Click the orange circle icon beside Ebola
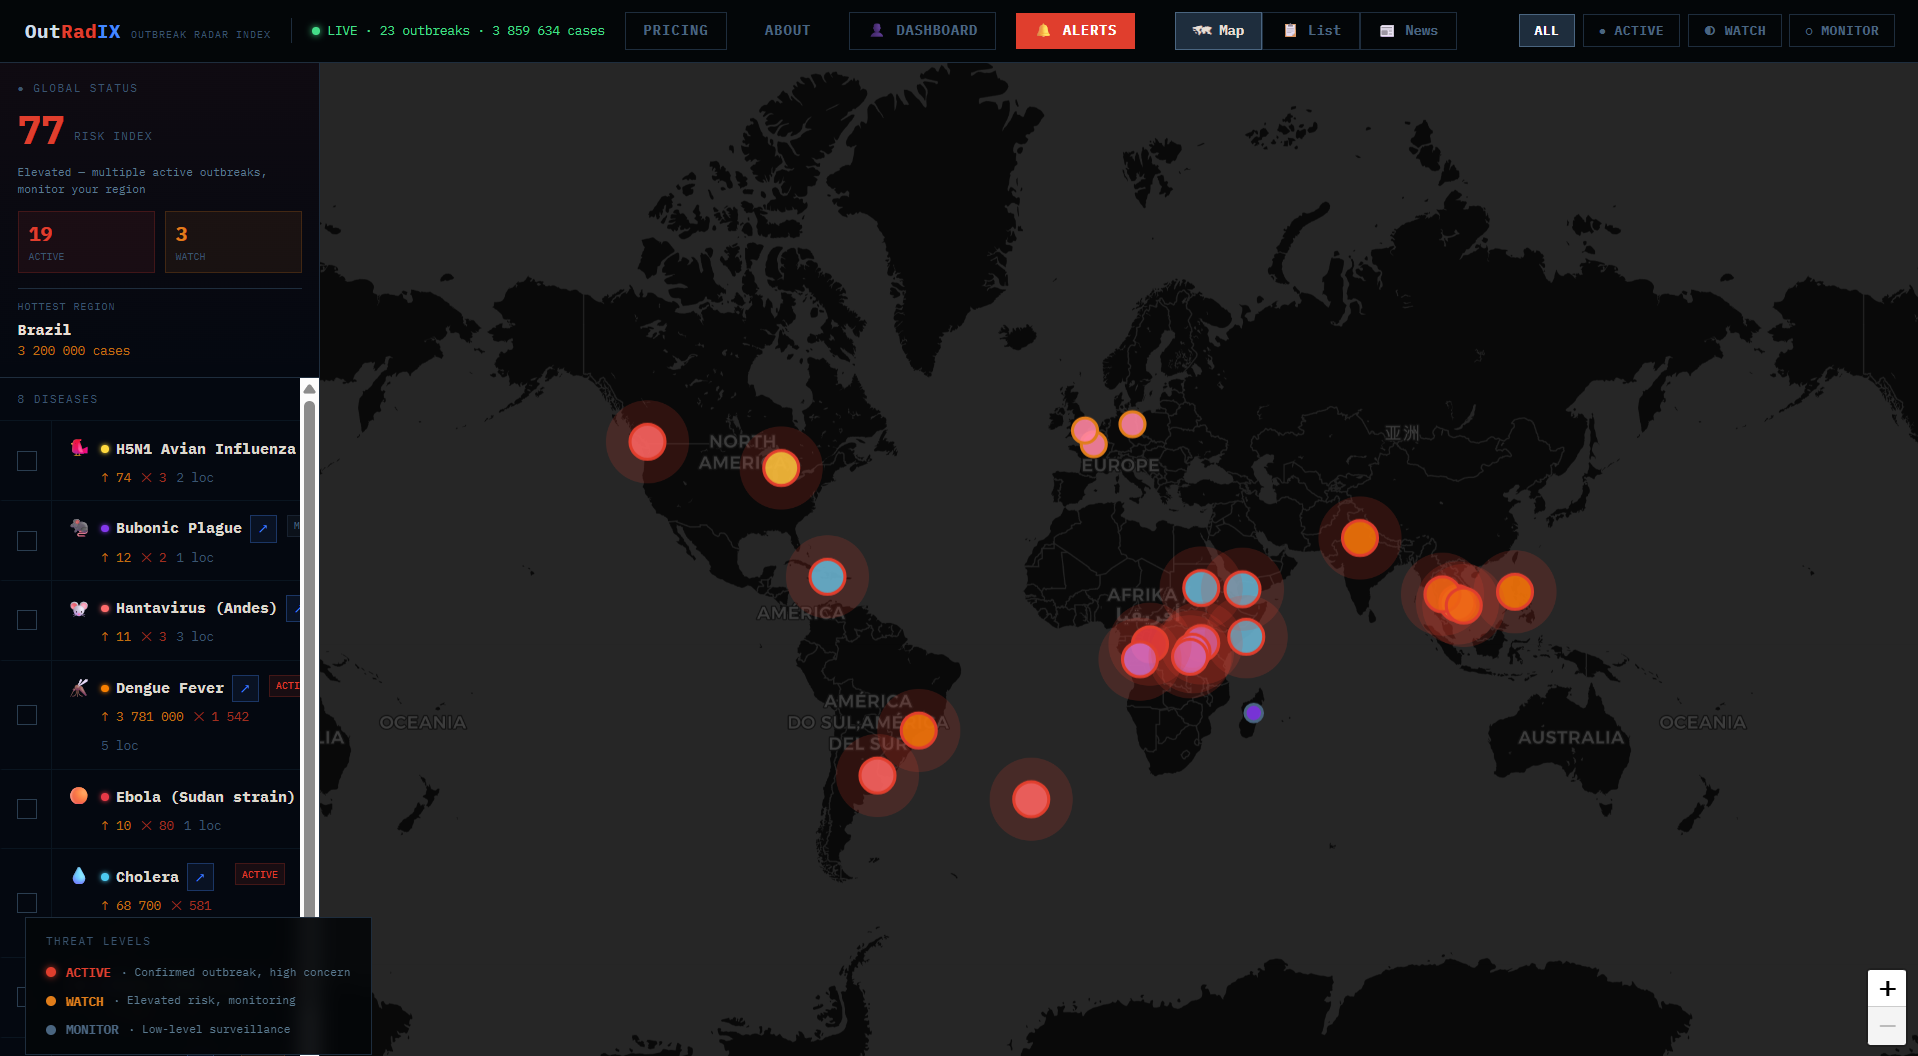The width and height of the screenshot is (1918, 1056). pos(79,796)
